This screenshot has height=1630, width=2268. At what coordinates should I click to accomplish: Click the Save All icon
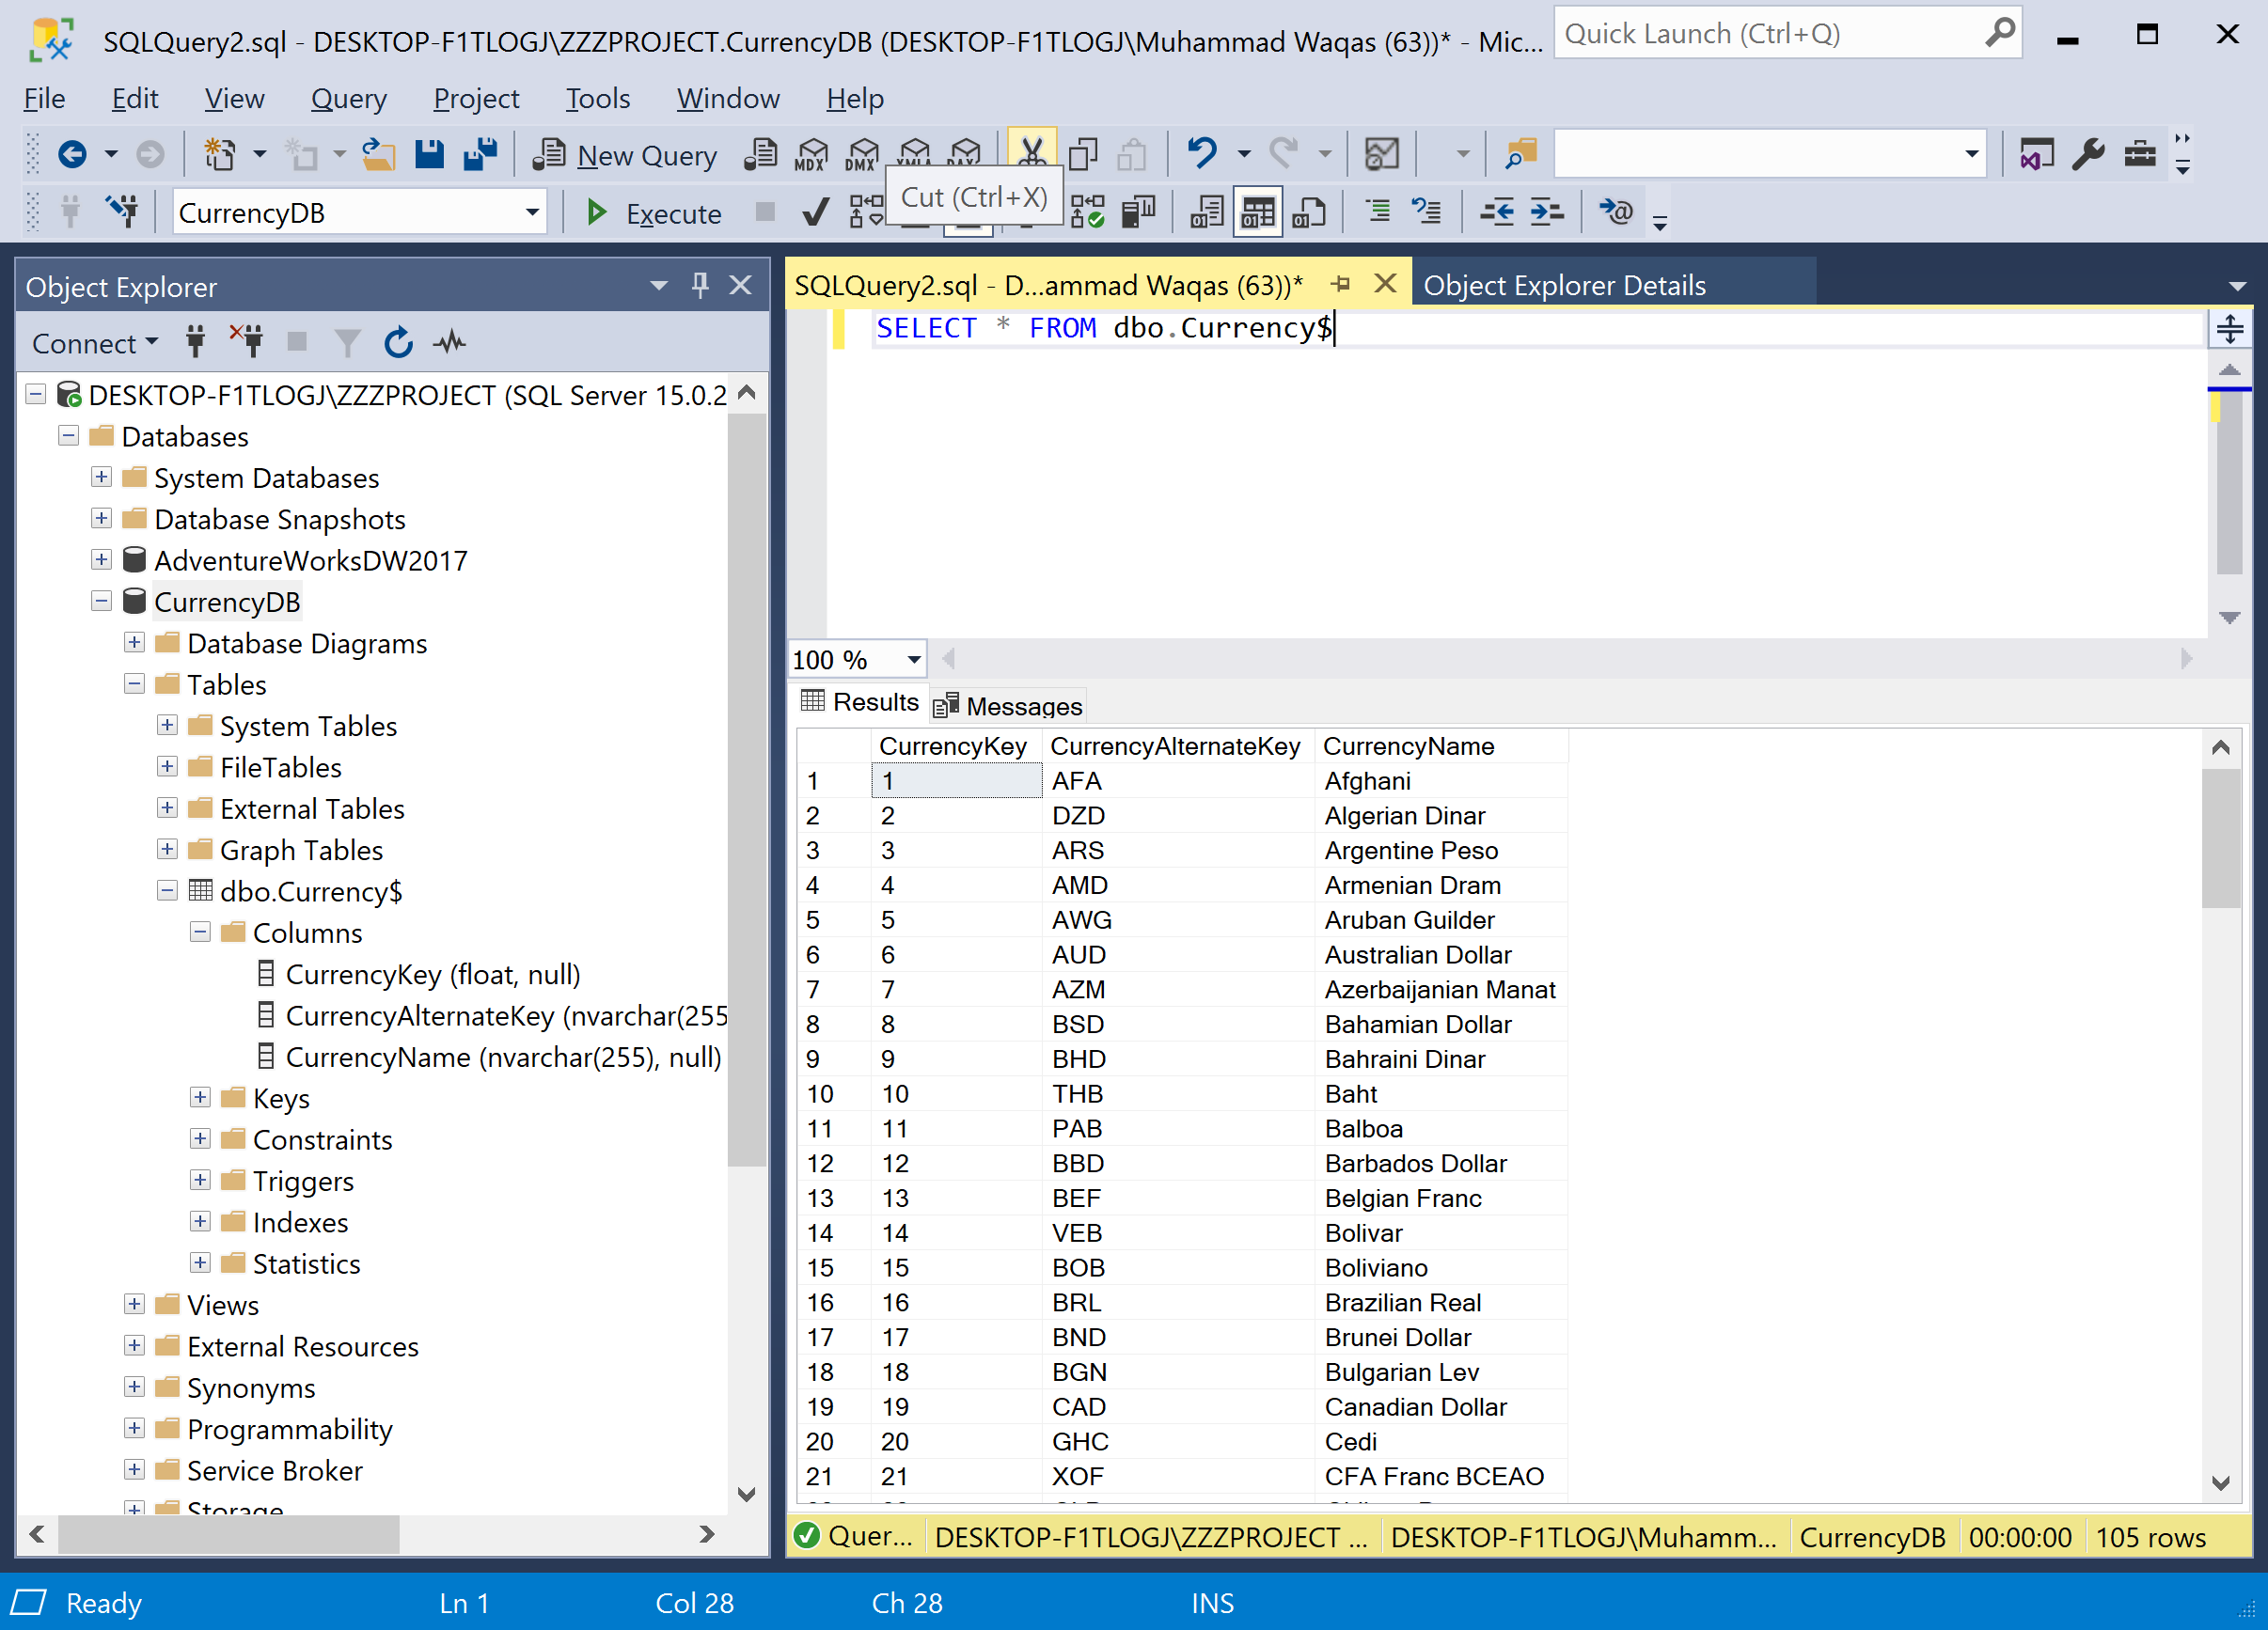[481, 154]
